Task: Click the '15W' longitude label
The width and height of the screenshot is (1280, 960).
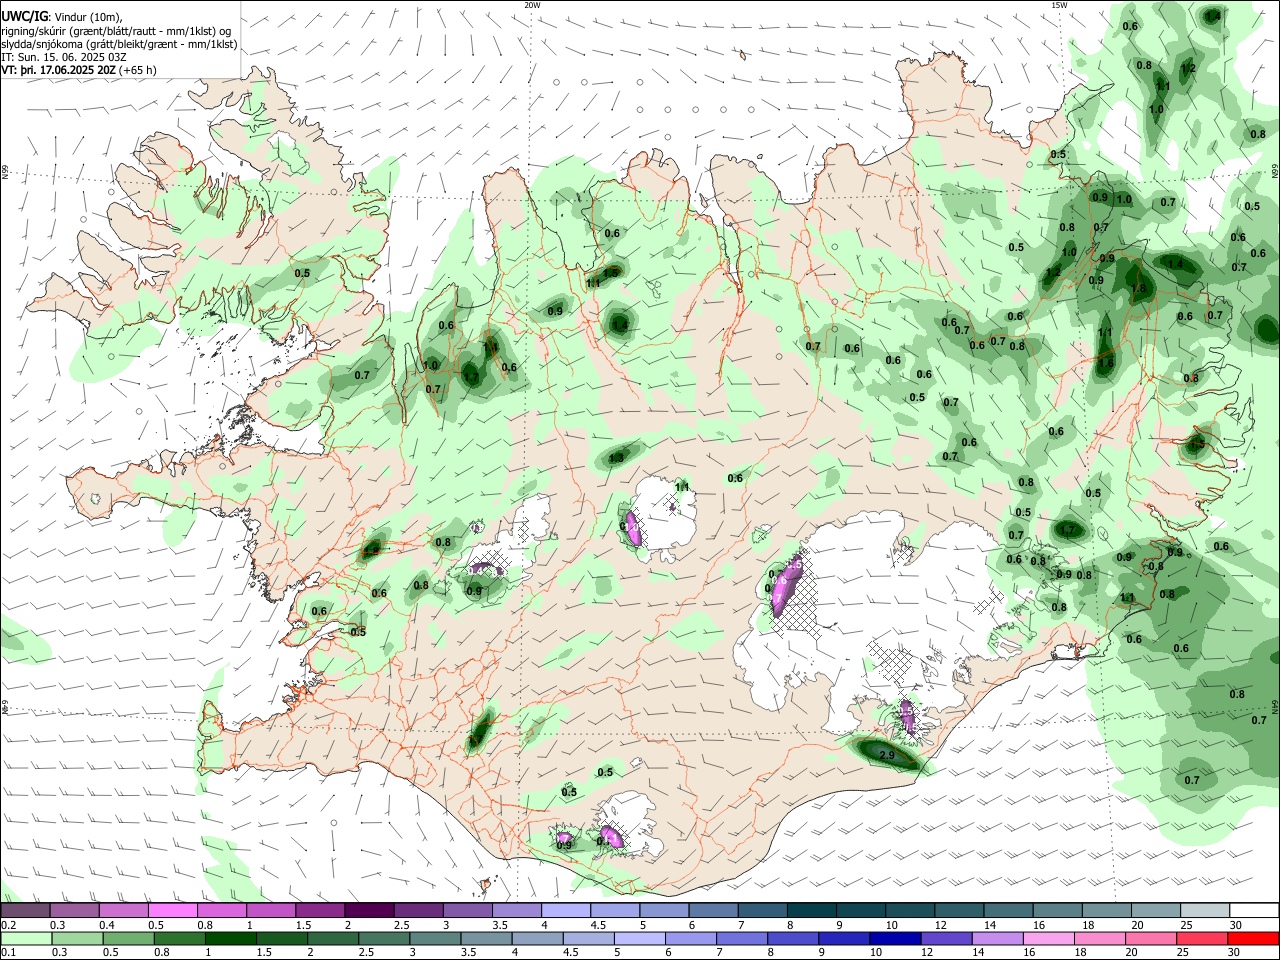Action: tap(1059, 5)
